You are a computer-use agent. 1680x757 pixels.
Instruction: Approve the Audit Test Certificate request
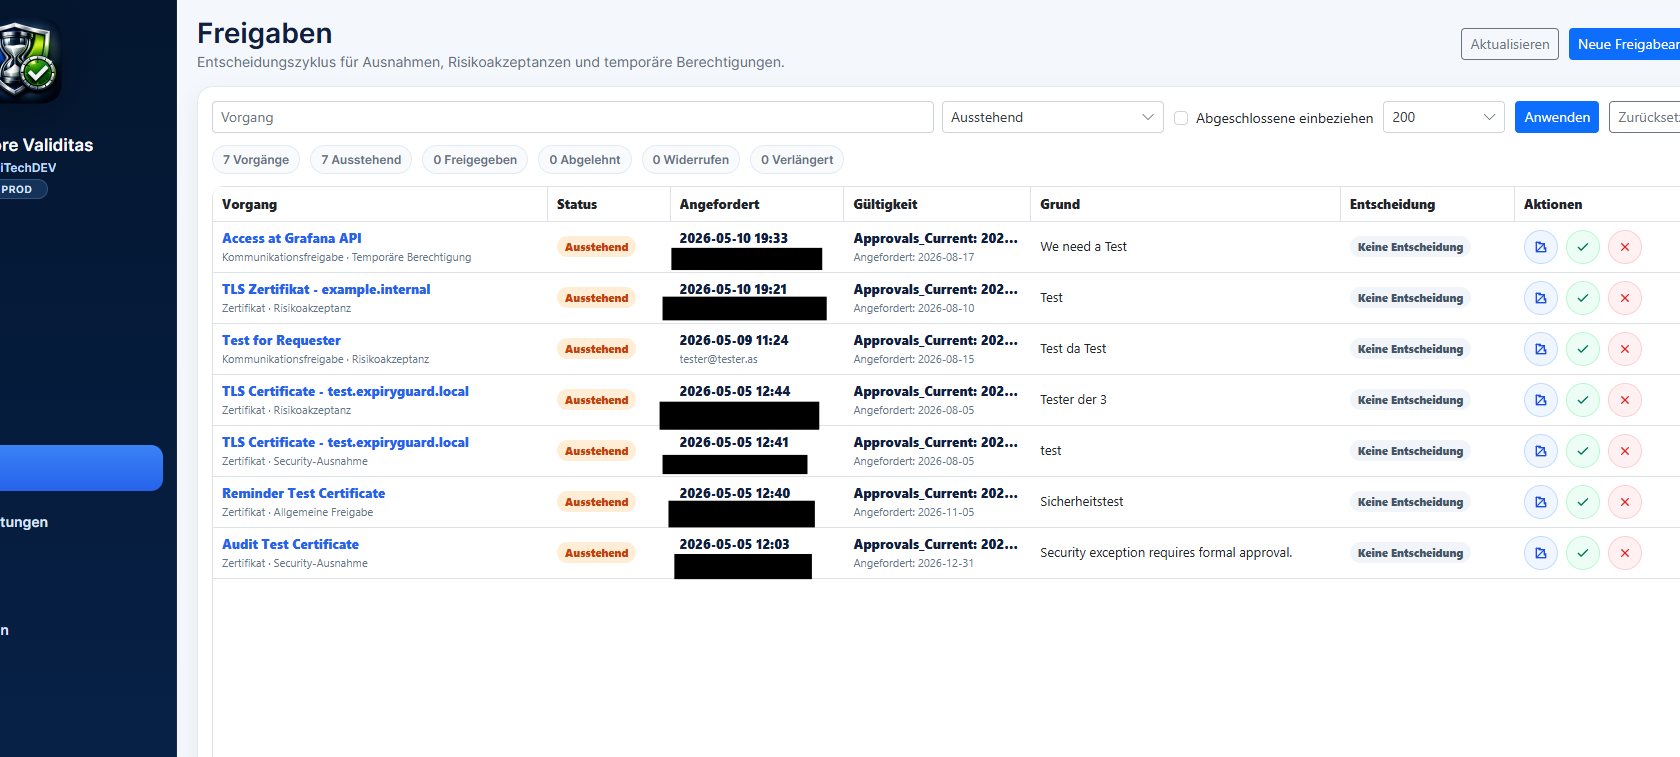[x=1583, y=553]
